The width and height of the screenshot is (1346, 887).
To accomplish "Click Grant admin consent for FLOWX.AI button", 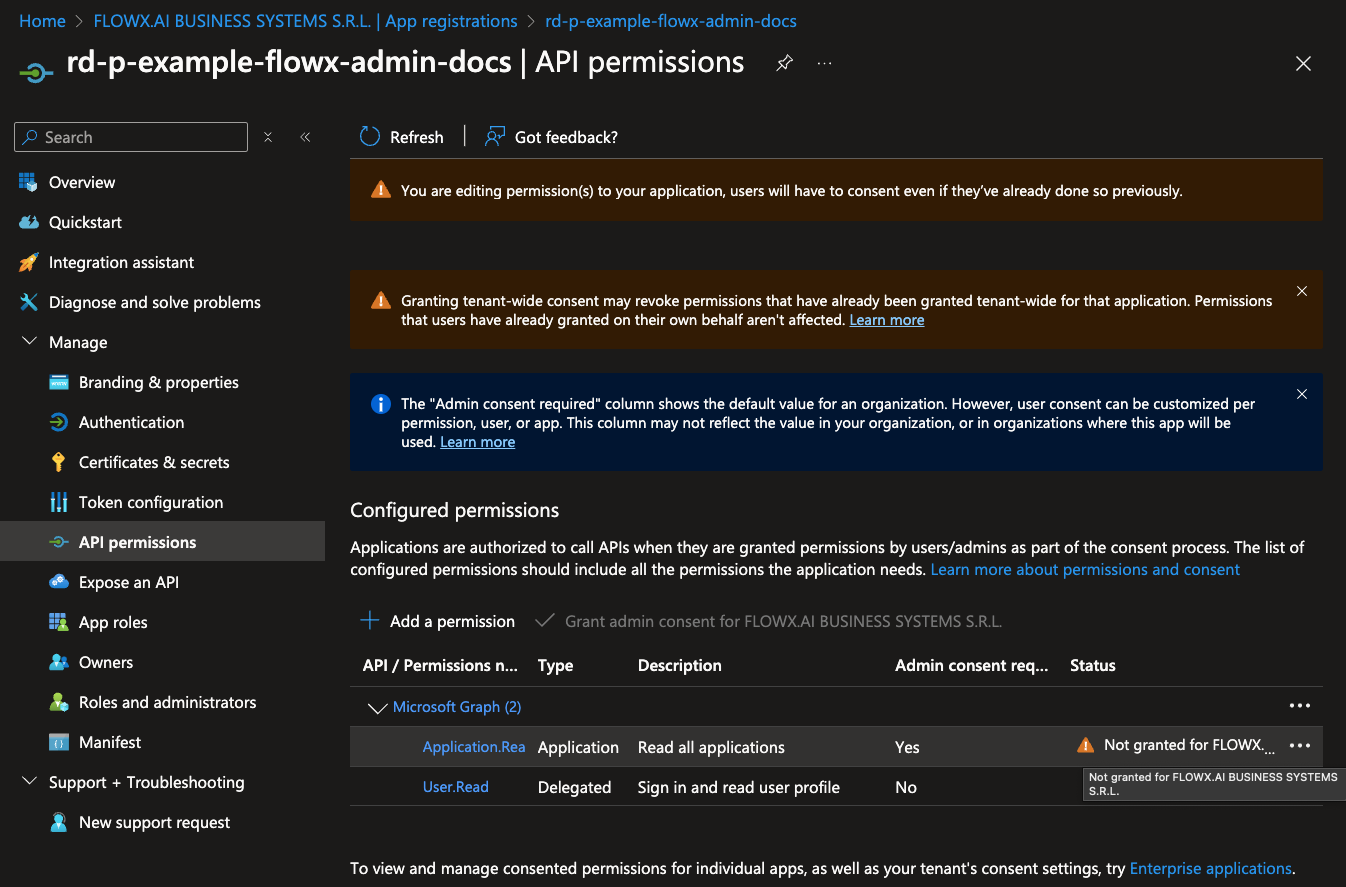I will 769,621.
